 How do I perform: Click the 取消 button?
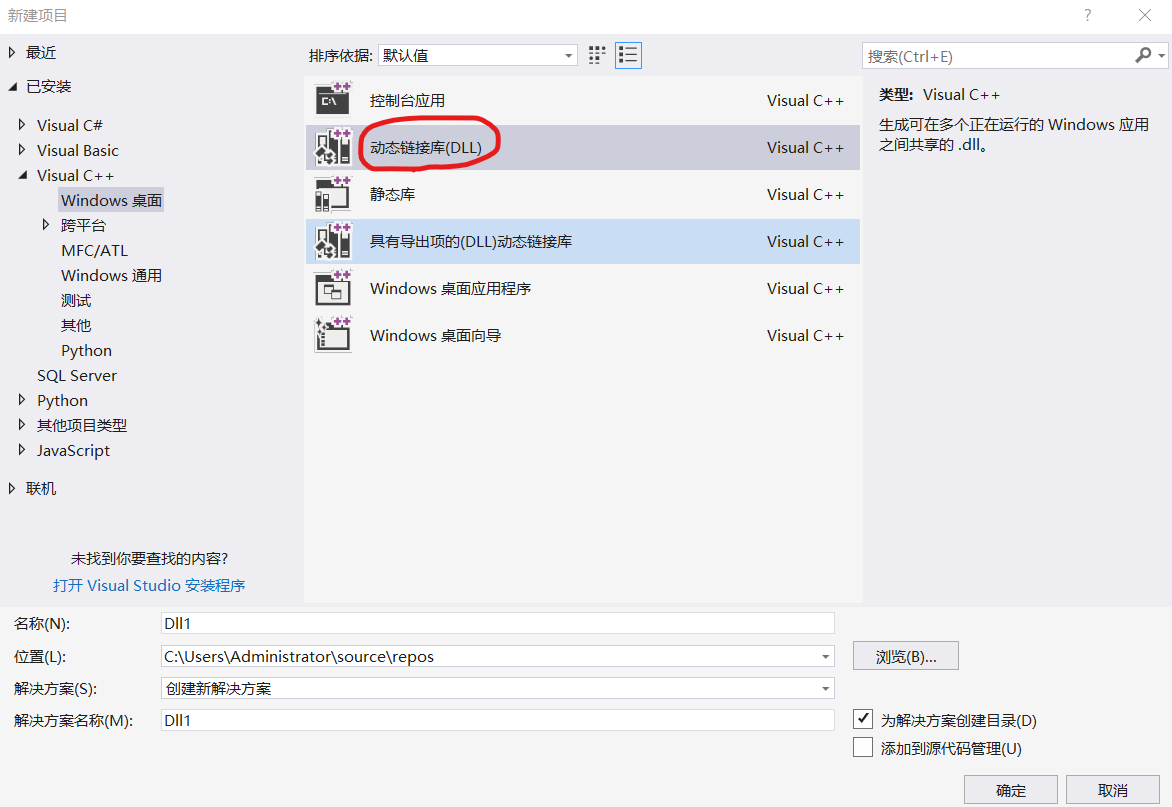(1113, 790)
